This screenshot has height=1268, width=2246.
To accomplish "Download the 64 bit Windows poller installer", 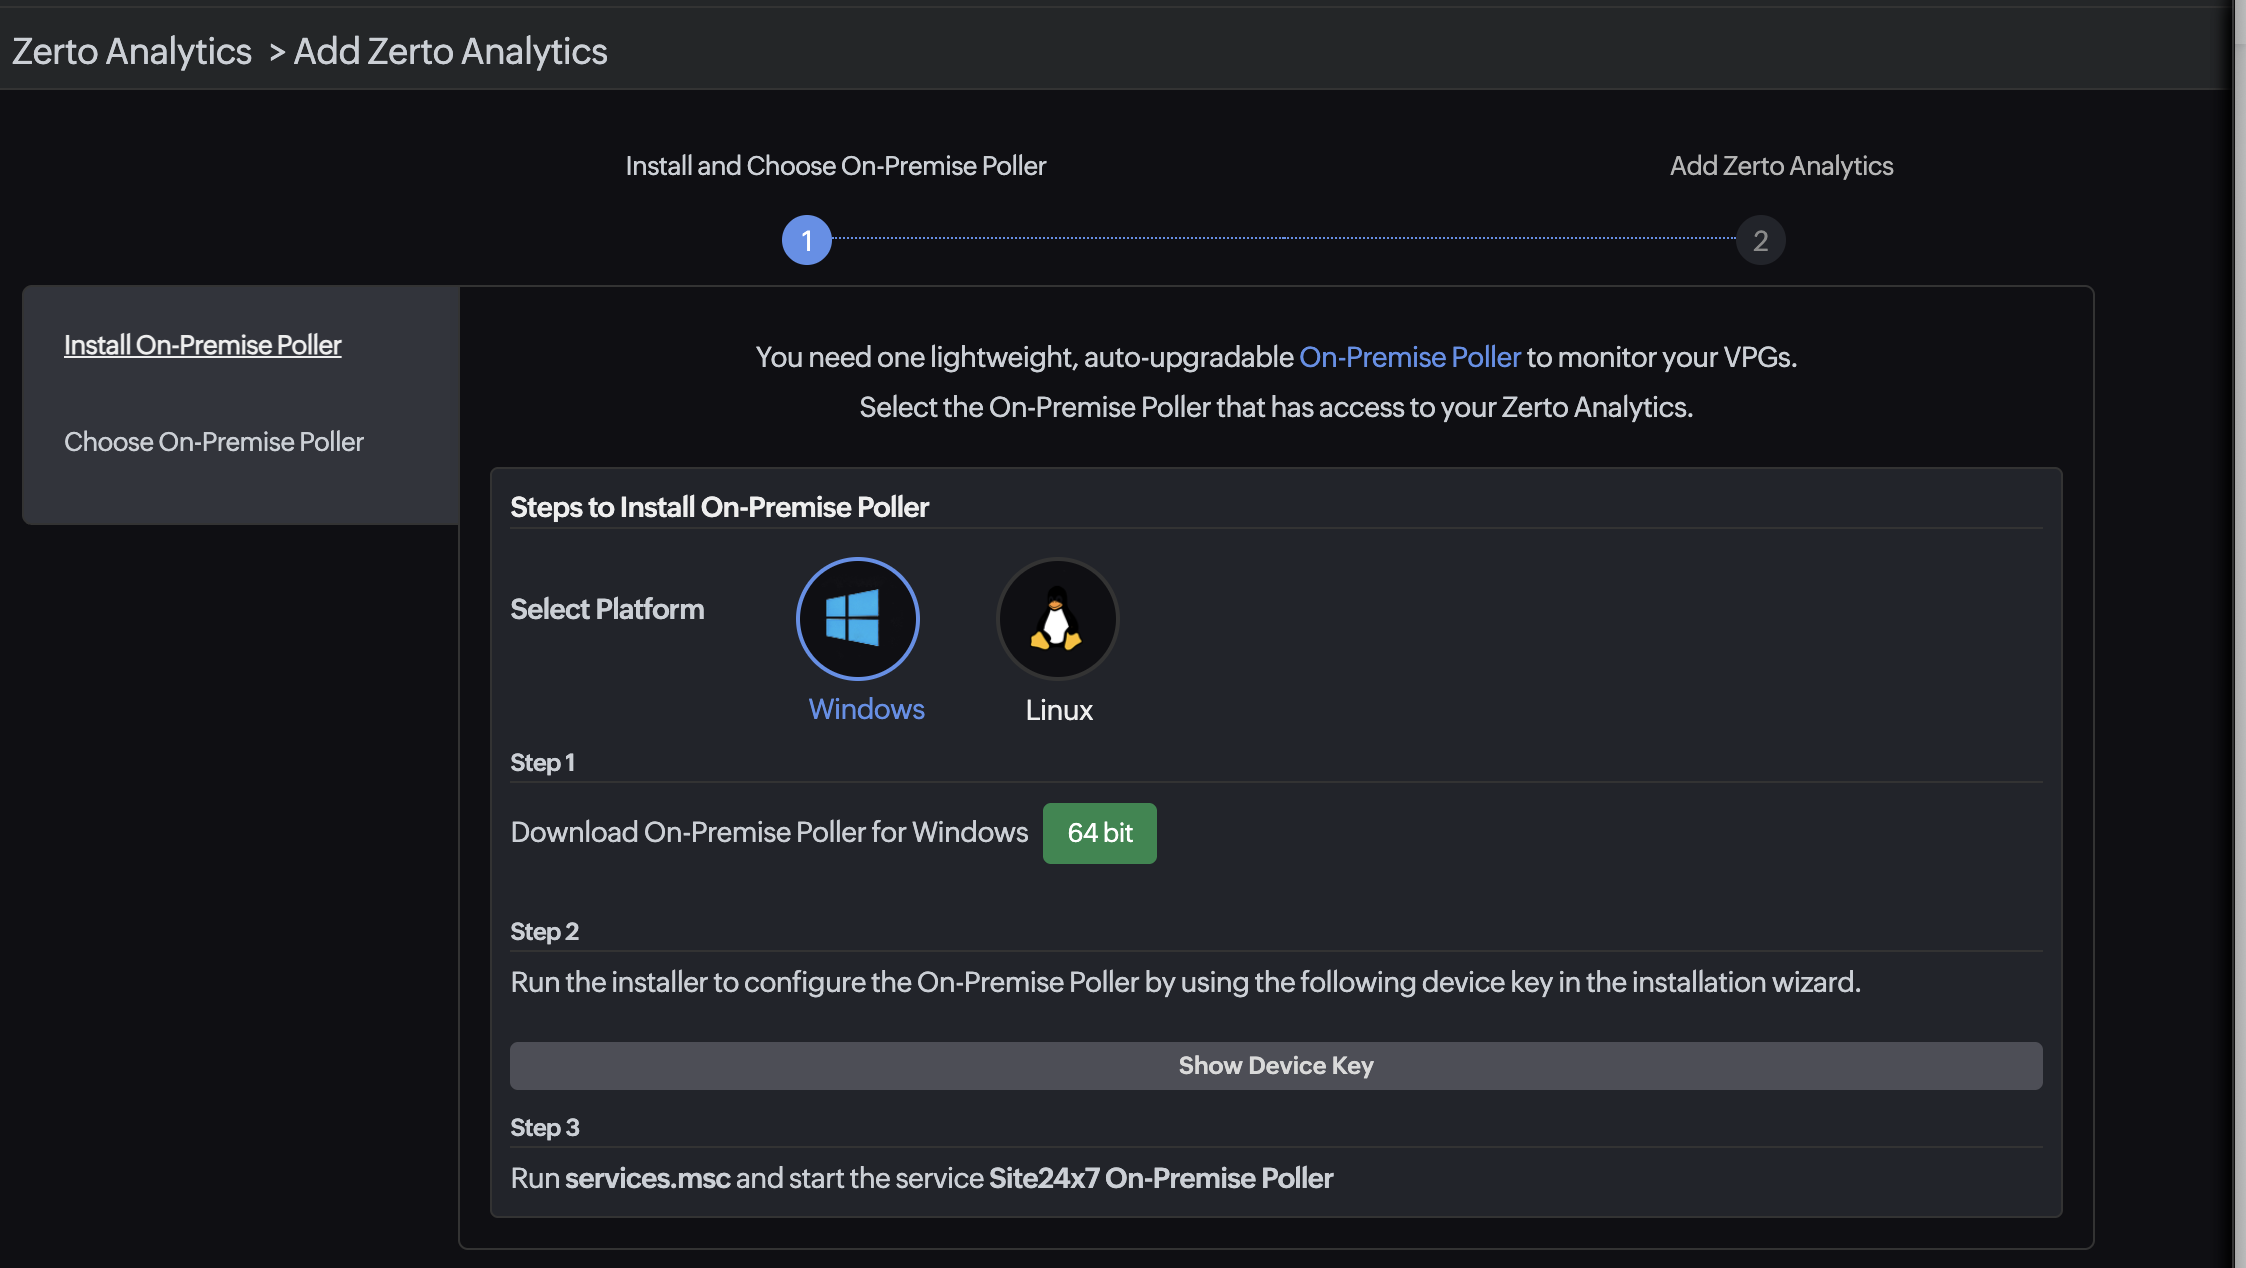I will point(1099,832).
